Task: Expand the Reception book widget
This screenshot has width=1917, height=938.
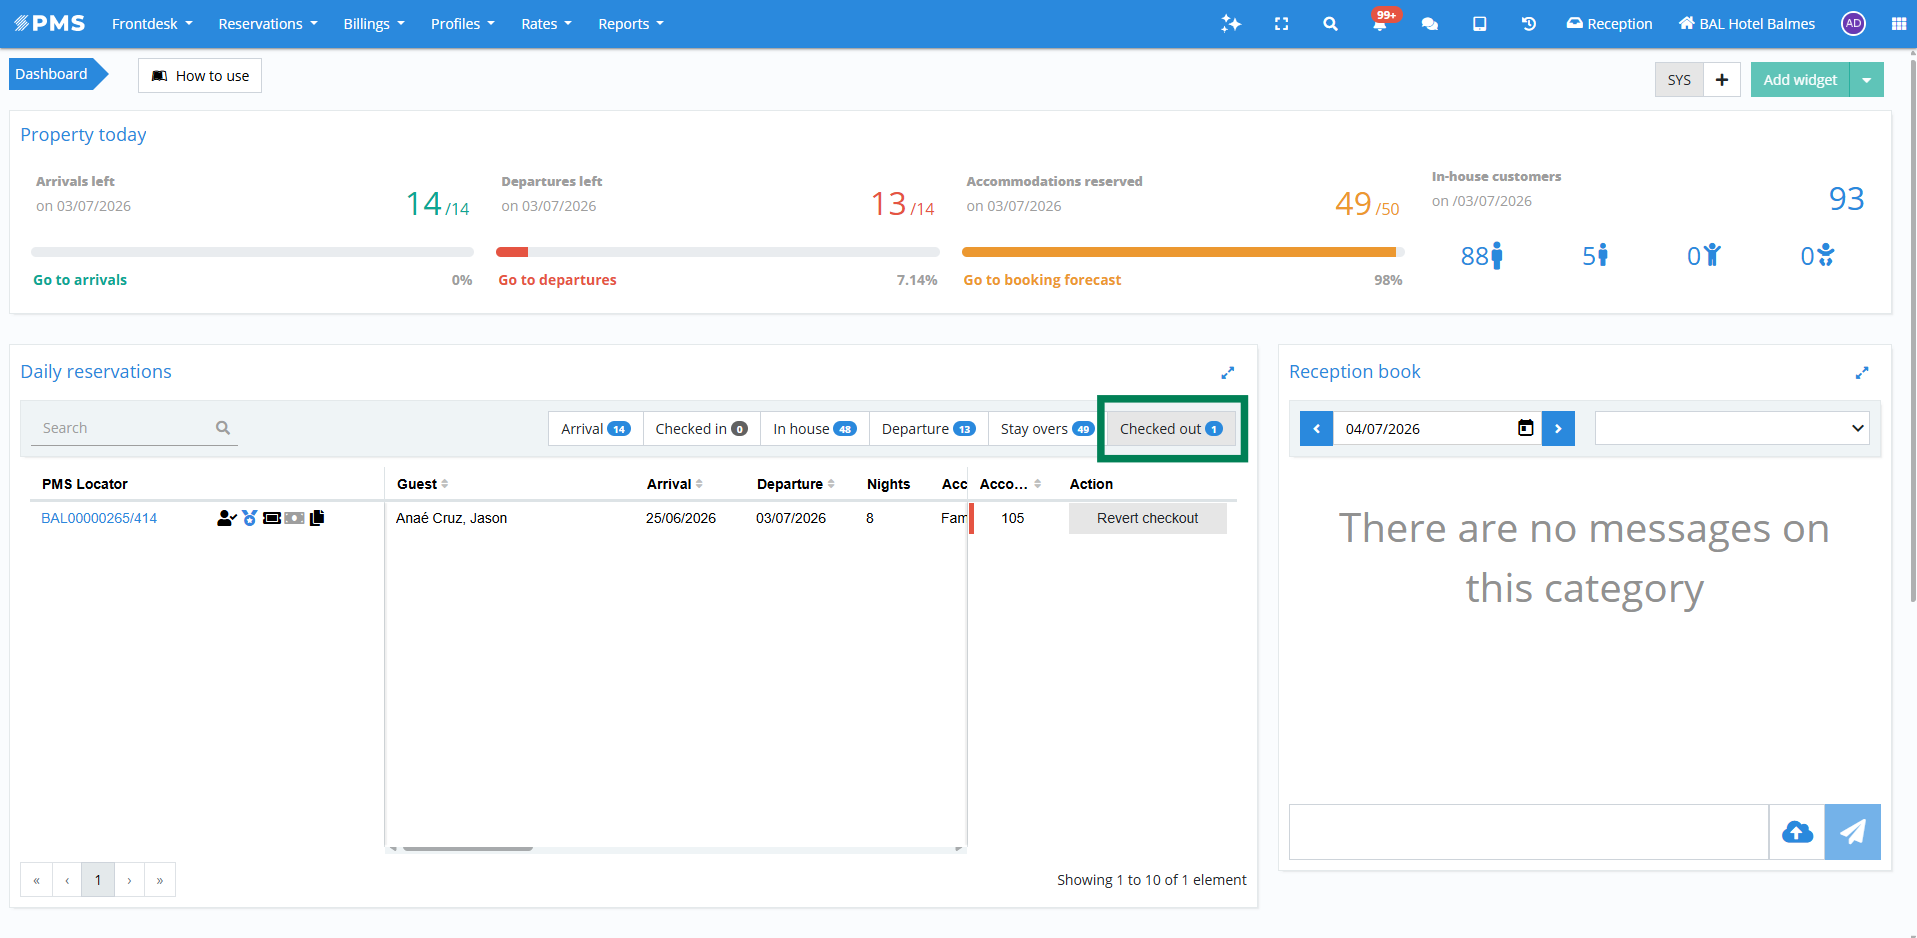Action: (x=1862, y=373)
